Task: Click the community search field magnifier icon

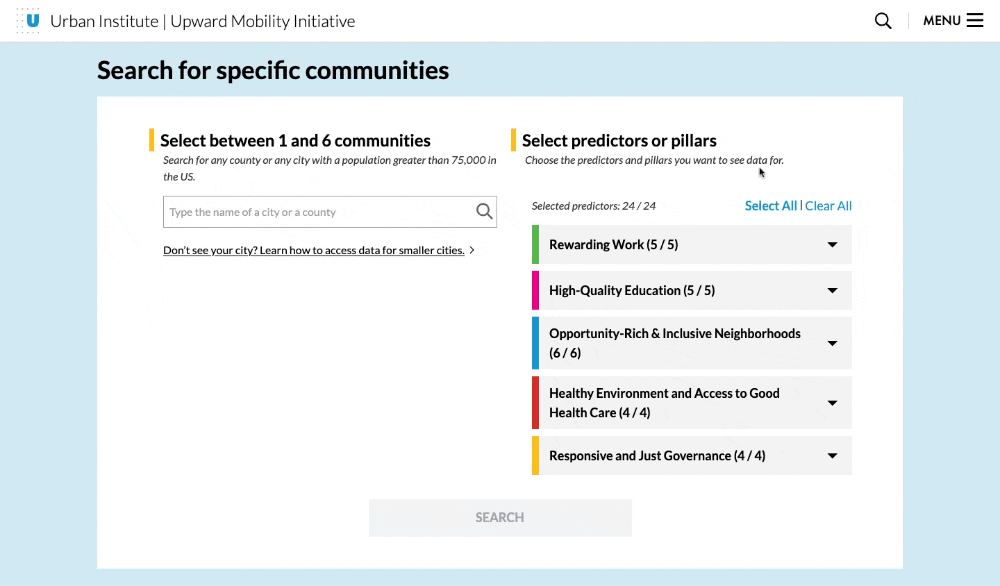Action: pyautogui.click(x=484, y=212)
